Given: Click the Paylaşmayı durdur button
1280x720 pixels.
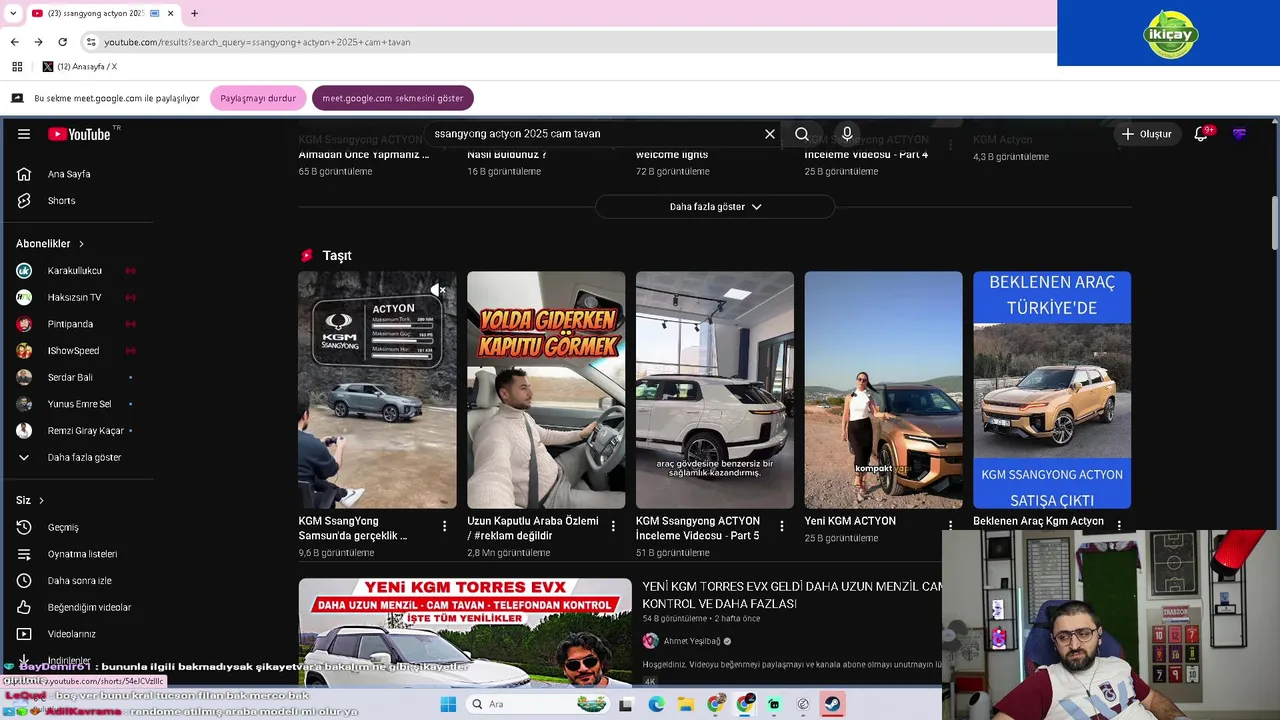Looking at the screenshot, I should [258, 98].
